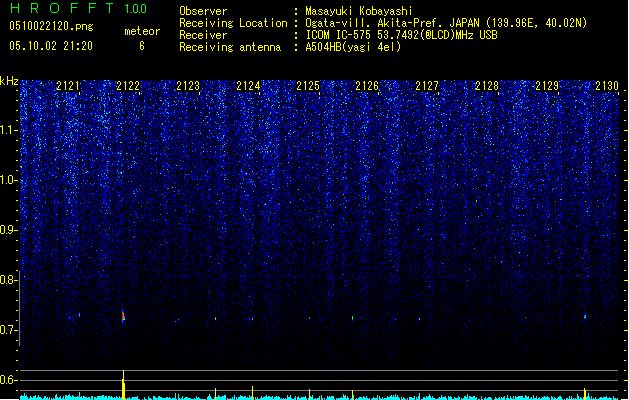Click the meteor label
The height and width of the screenshot is (400, 629).
coord(142,31)
